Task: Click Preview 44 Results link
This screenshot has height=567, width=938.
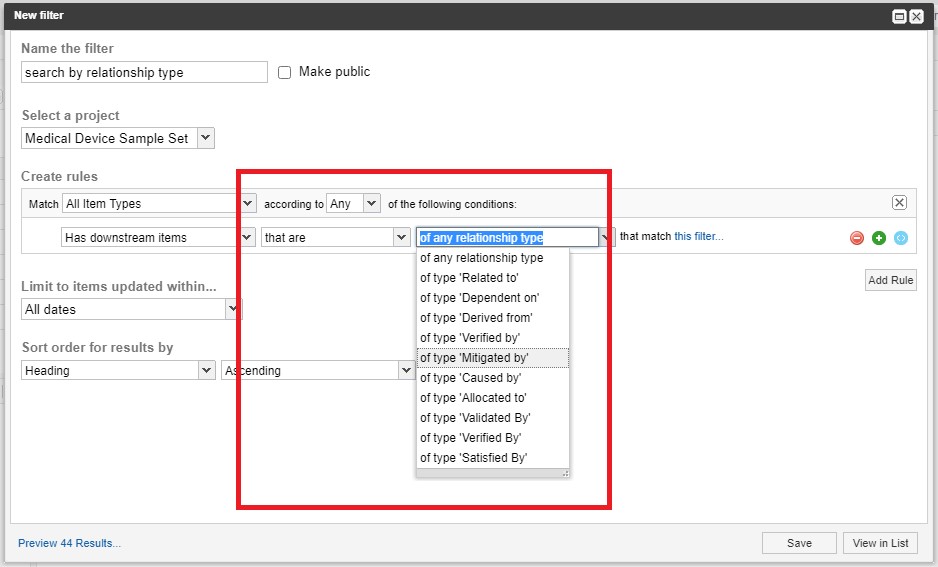Action: point(69,543)
